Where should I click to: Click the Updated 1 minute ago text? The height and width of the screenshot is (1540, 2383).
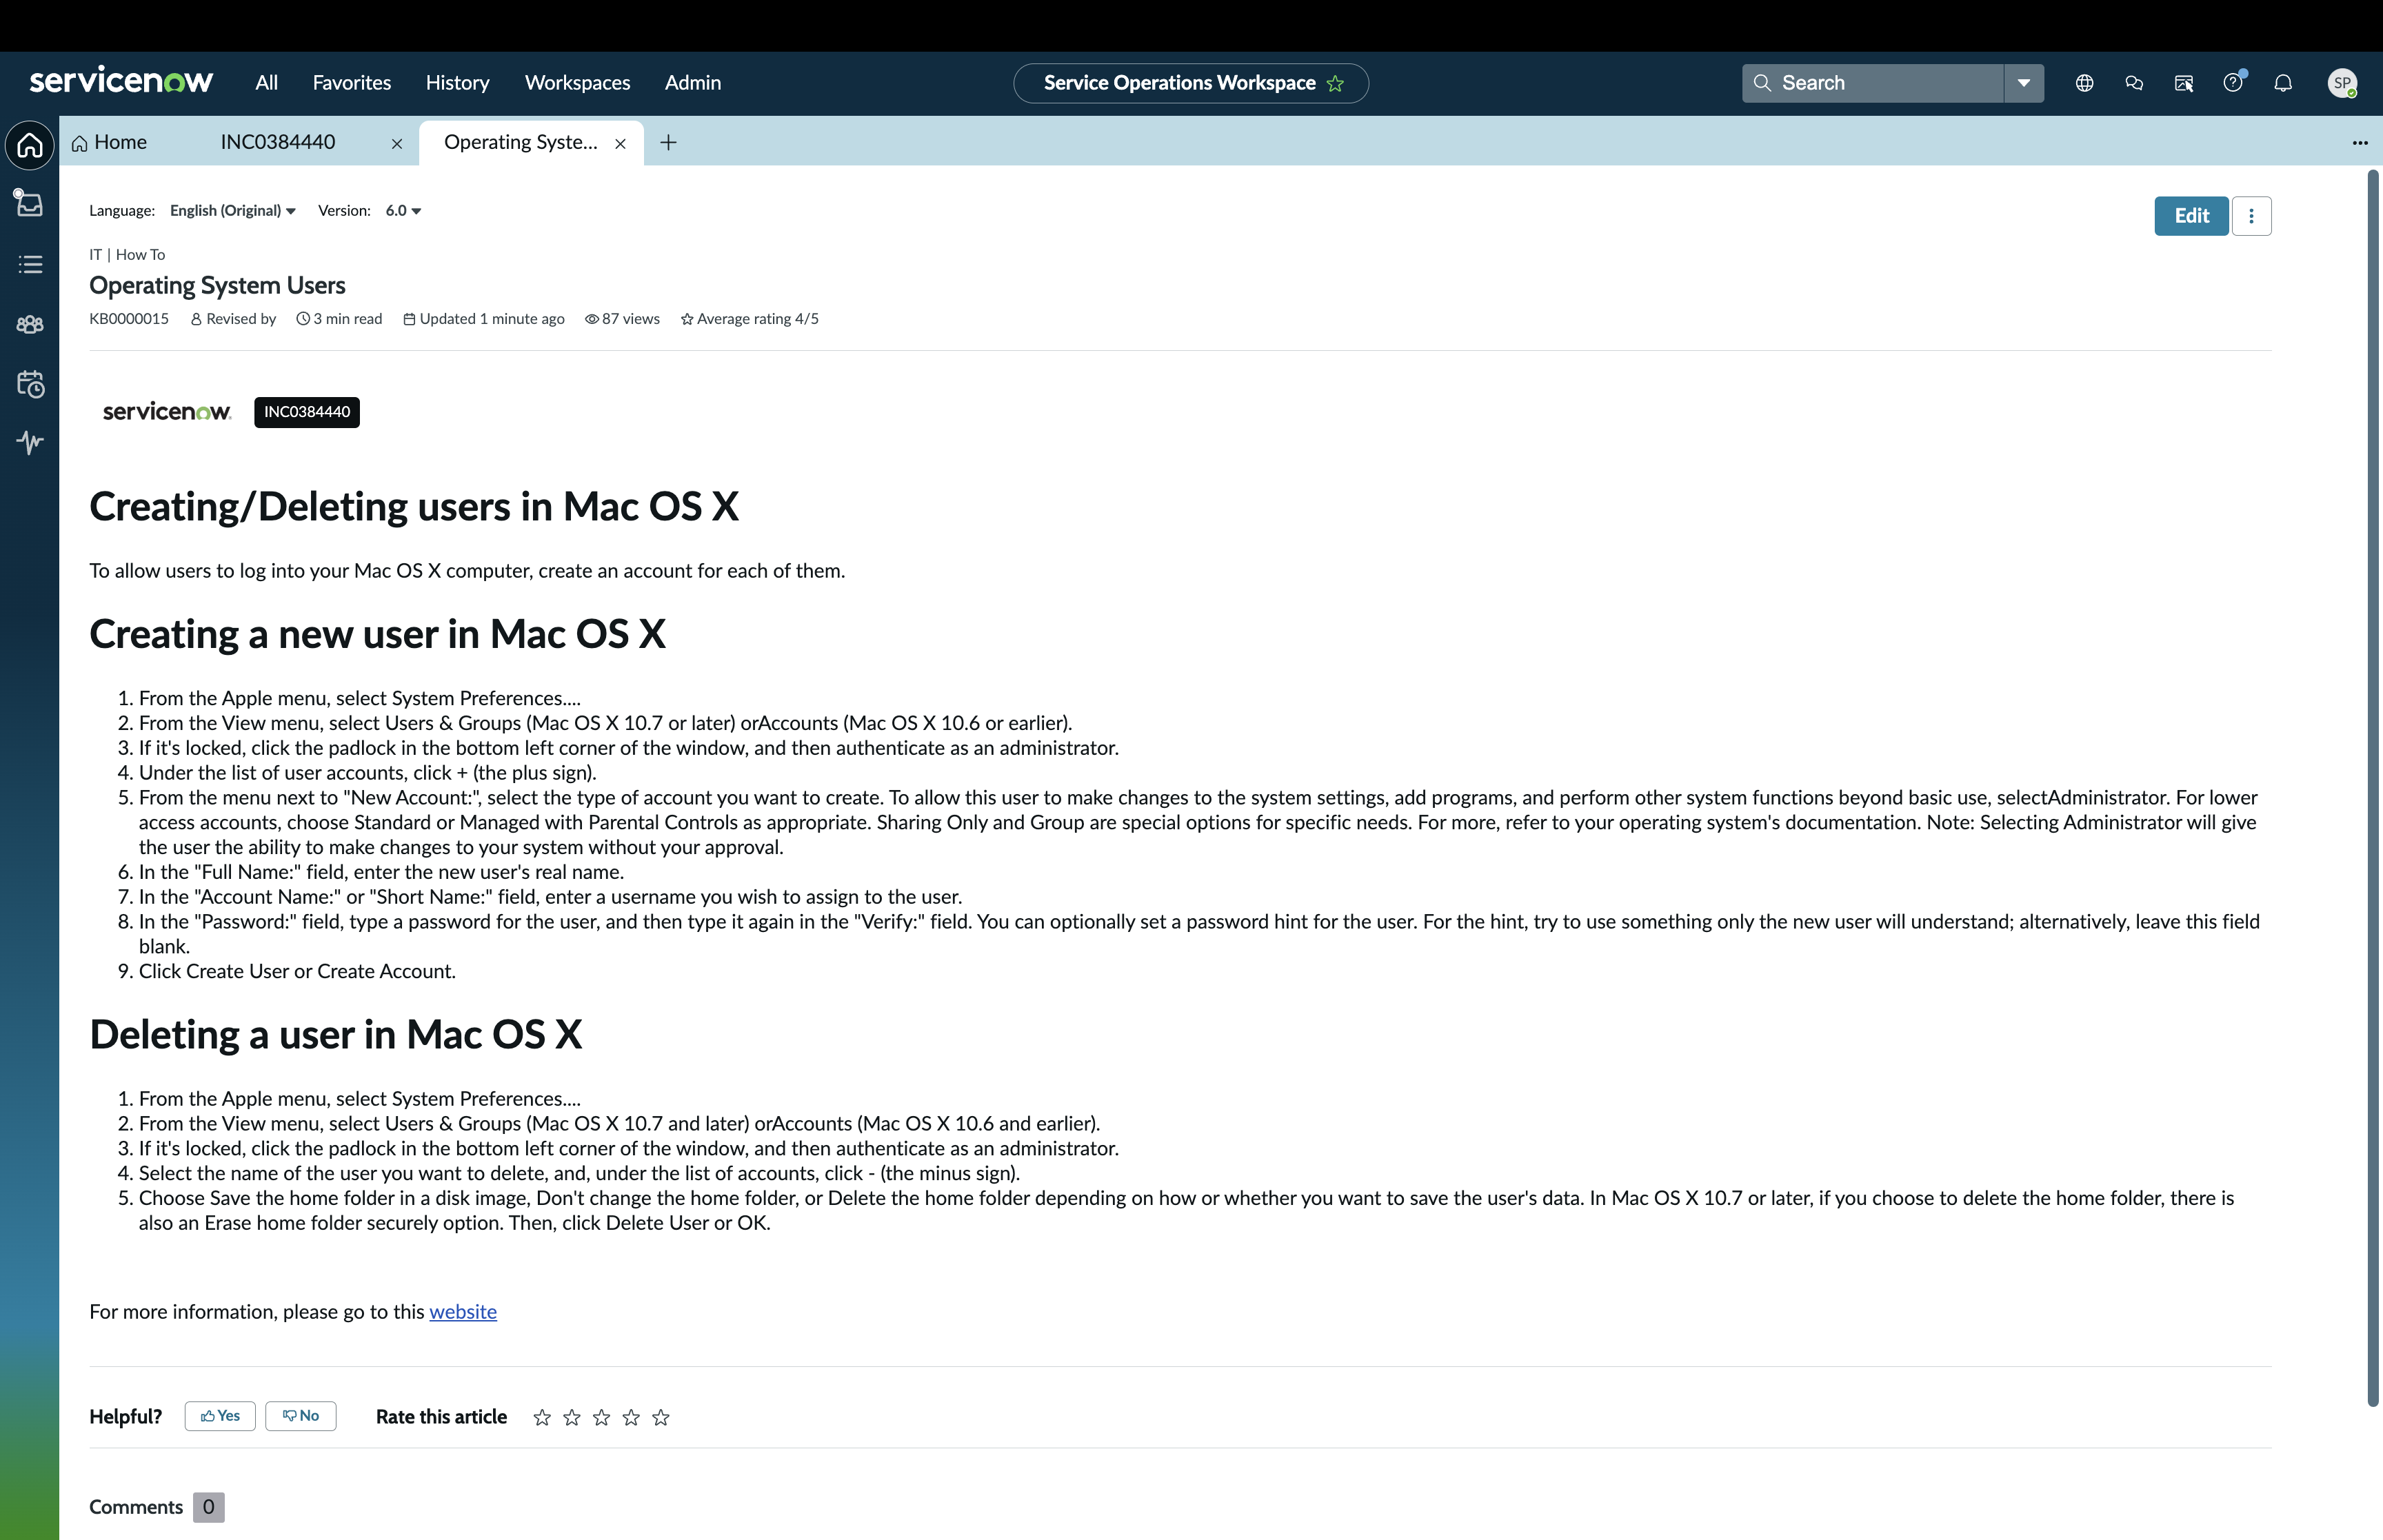click(x=484, y=319)
